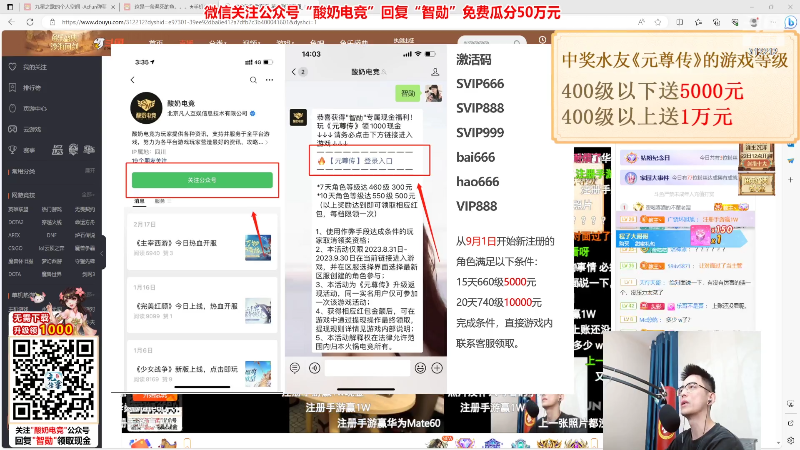800x450 pixels.
Task: Expand the 酸奶电竞 description chevron
Action: point(266,142)
